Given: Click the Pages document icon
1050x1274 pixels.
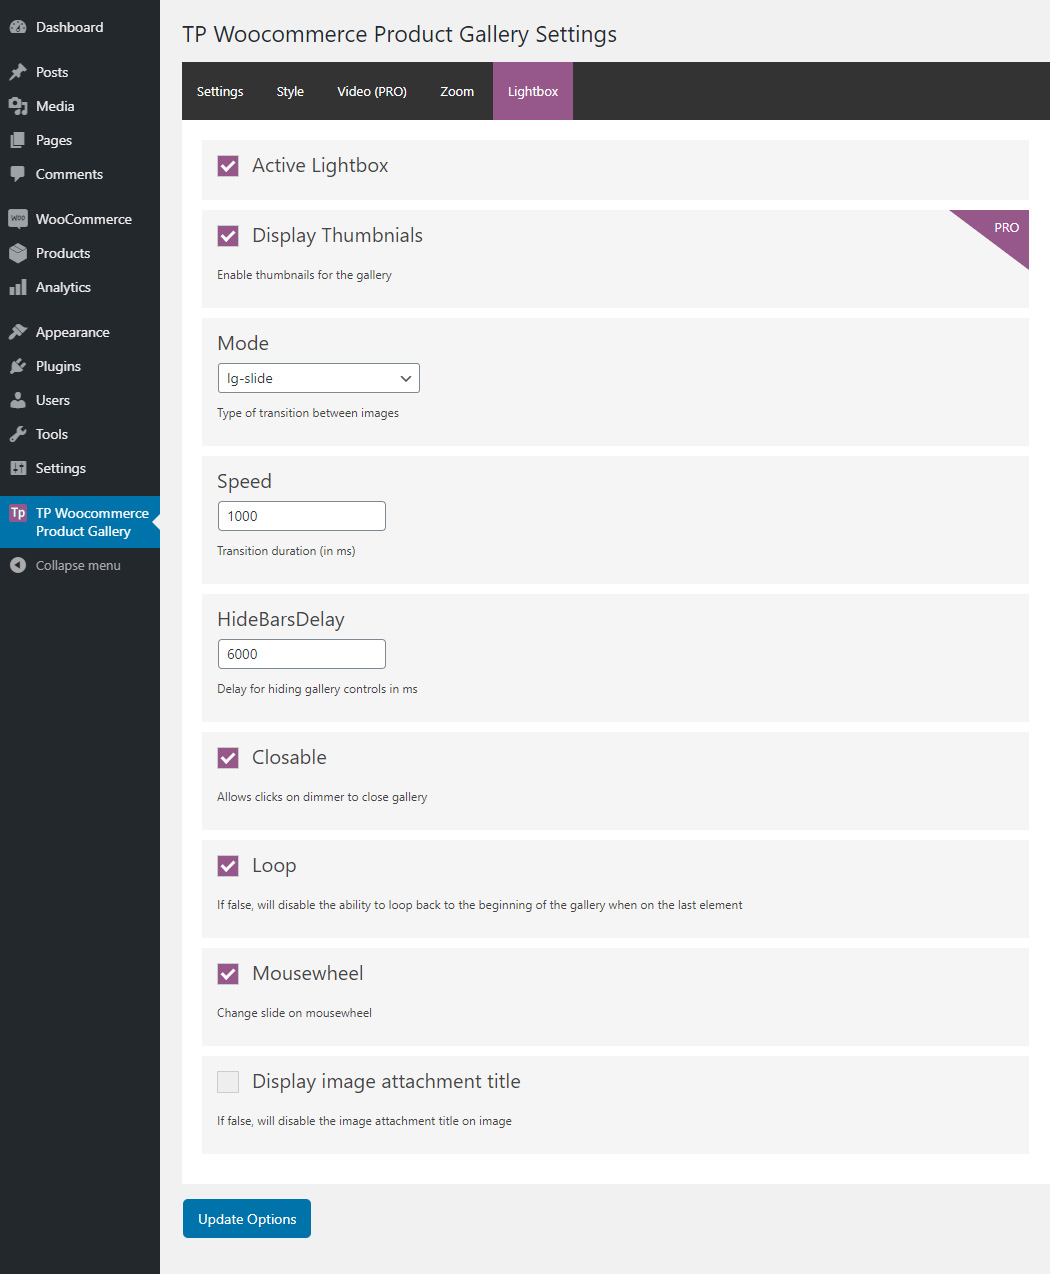Looking at the screenshot, I should coord(18,140).
